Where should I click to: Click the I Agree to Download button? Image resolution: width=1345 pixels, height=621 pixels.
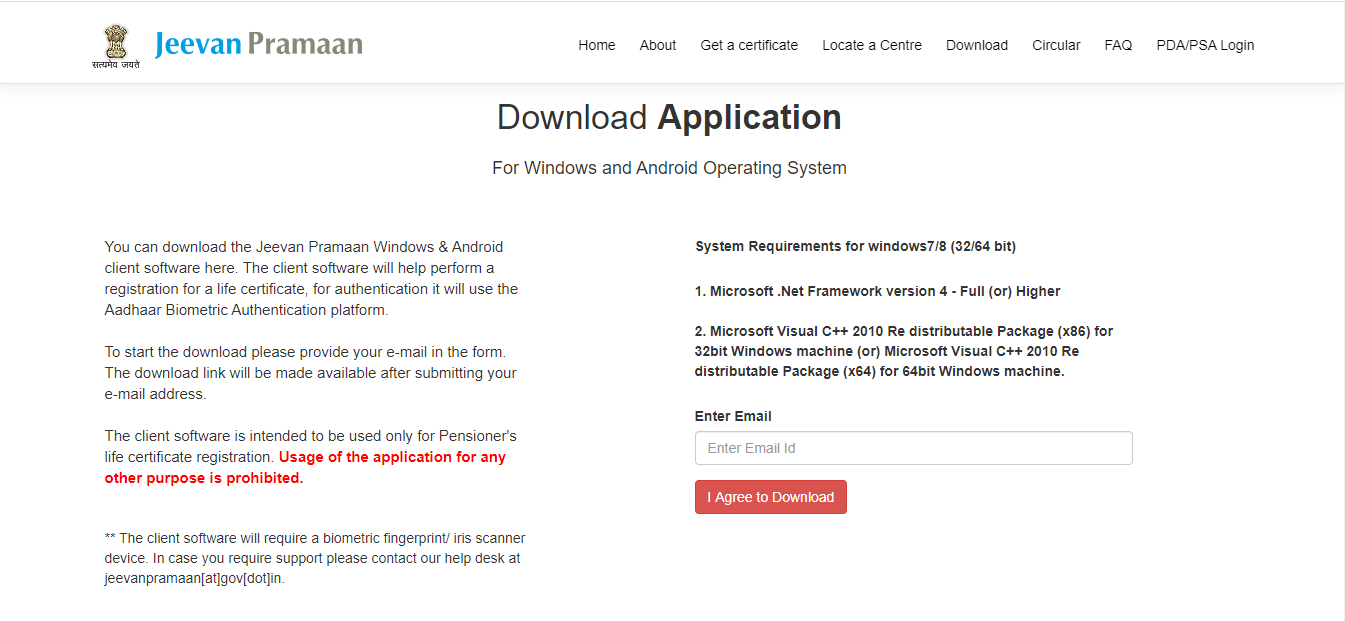click(x=771, y=497)
